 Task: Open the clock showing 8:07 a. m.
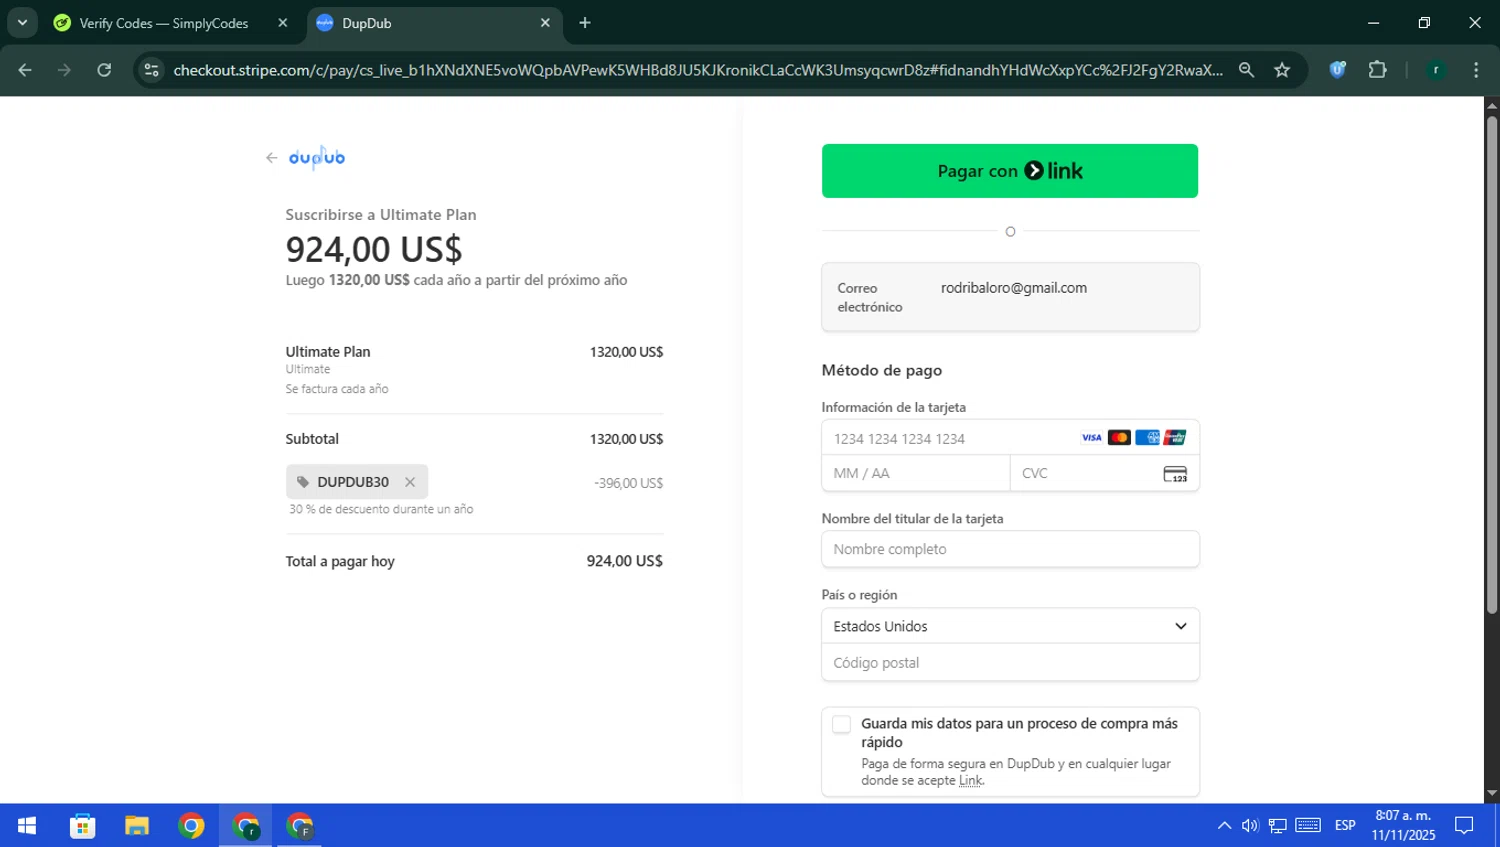coord(1403,826)
